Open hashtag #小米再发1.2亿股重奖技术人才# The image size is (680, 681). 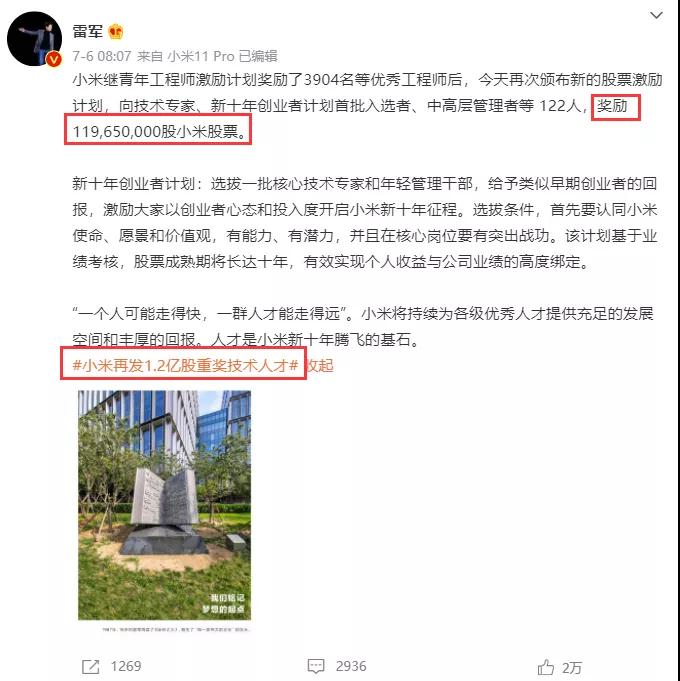pos(185,365)
